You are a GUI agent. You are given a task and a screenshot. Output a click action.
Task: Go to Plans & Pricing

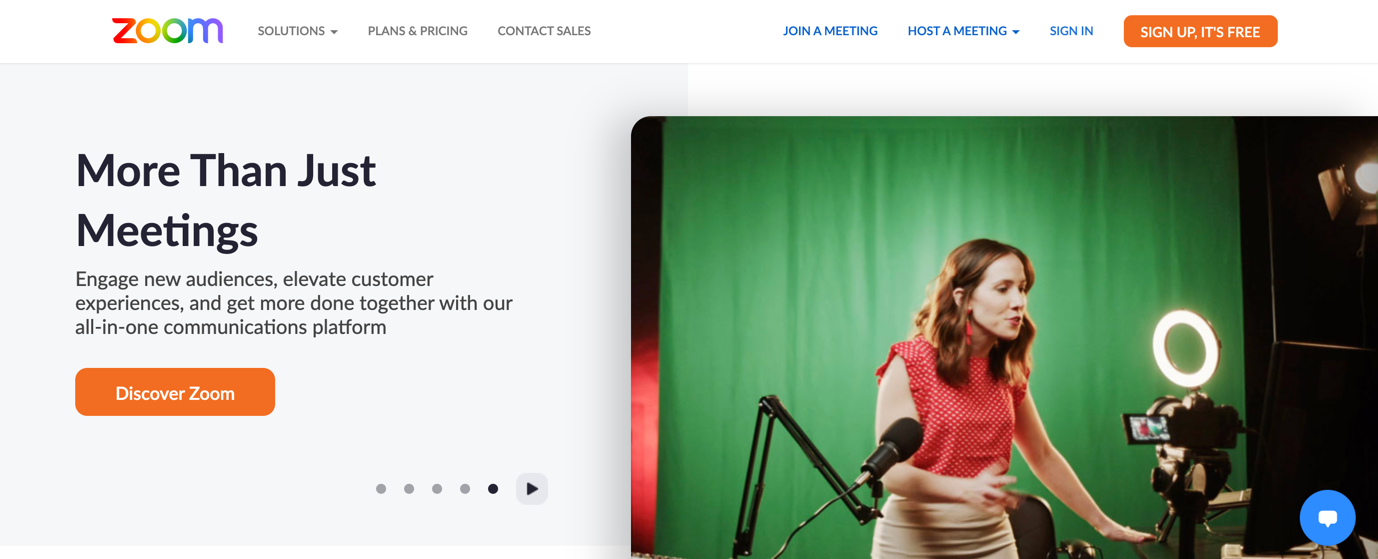(417, 31)
